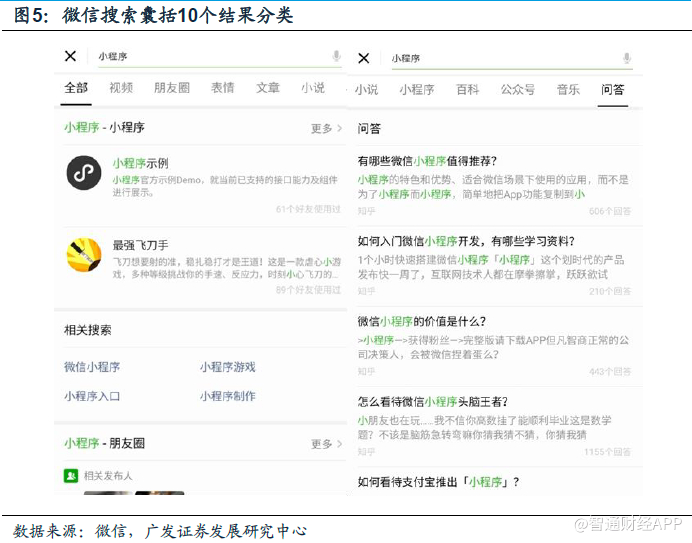692x543 pixels.
Task: Close the left search panel with X
Action: (70, 56)
